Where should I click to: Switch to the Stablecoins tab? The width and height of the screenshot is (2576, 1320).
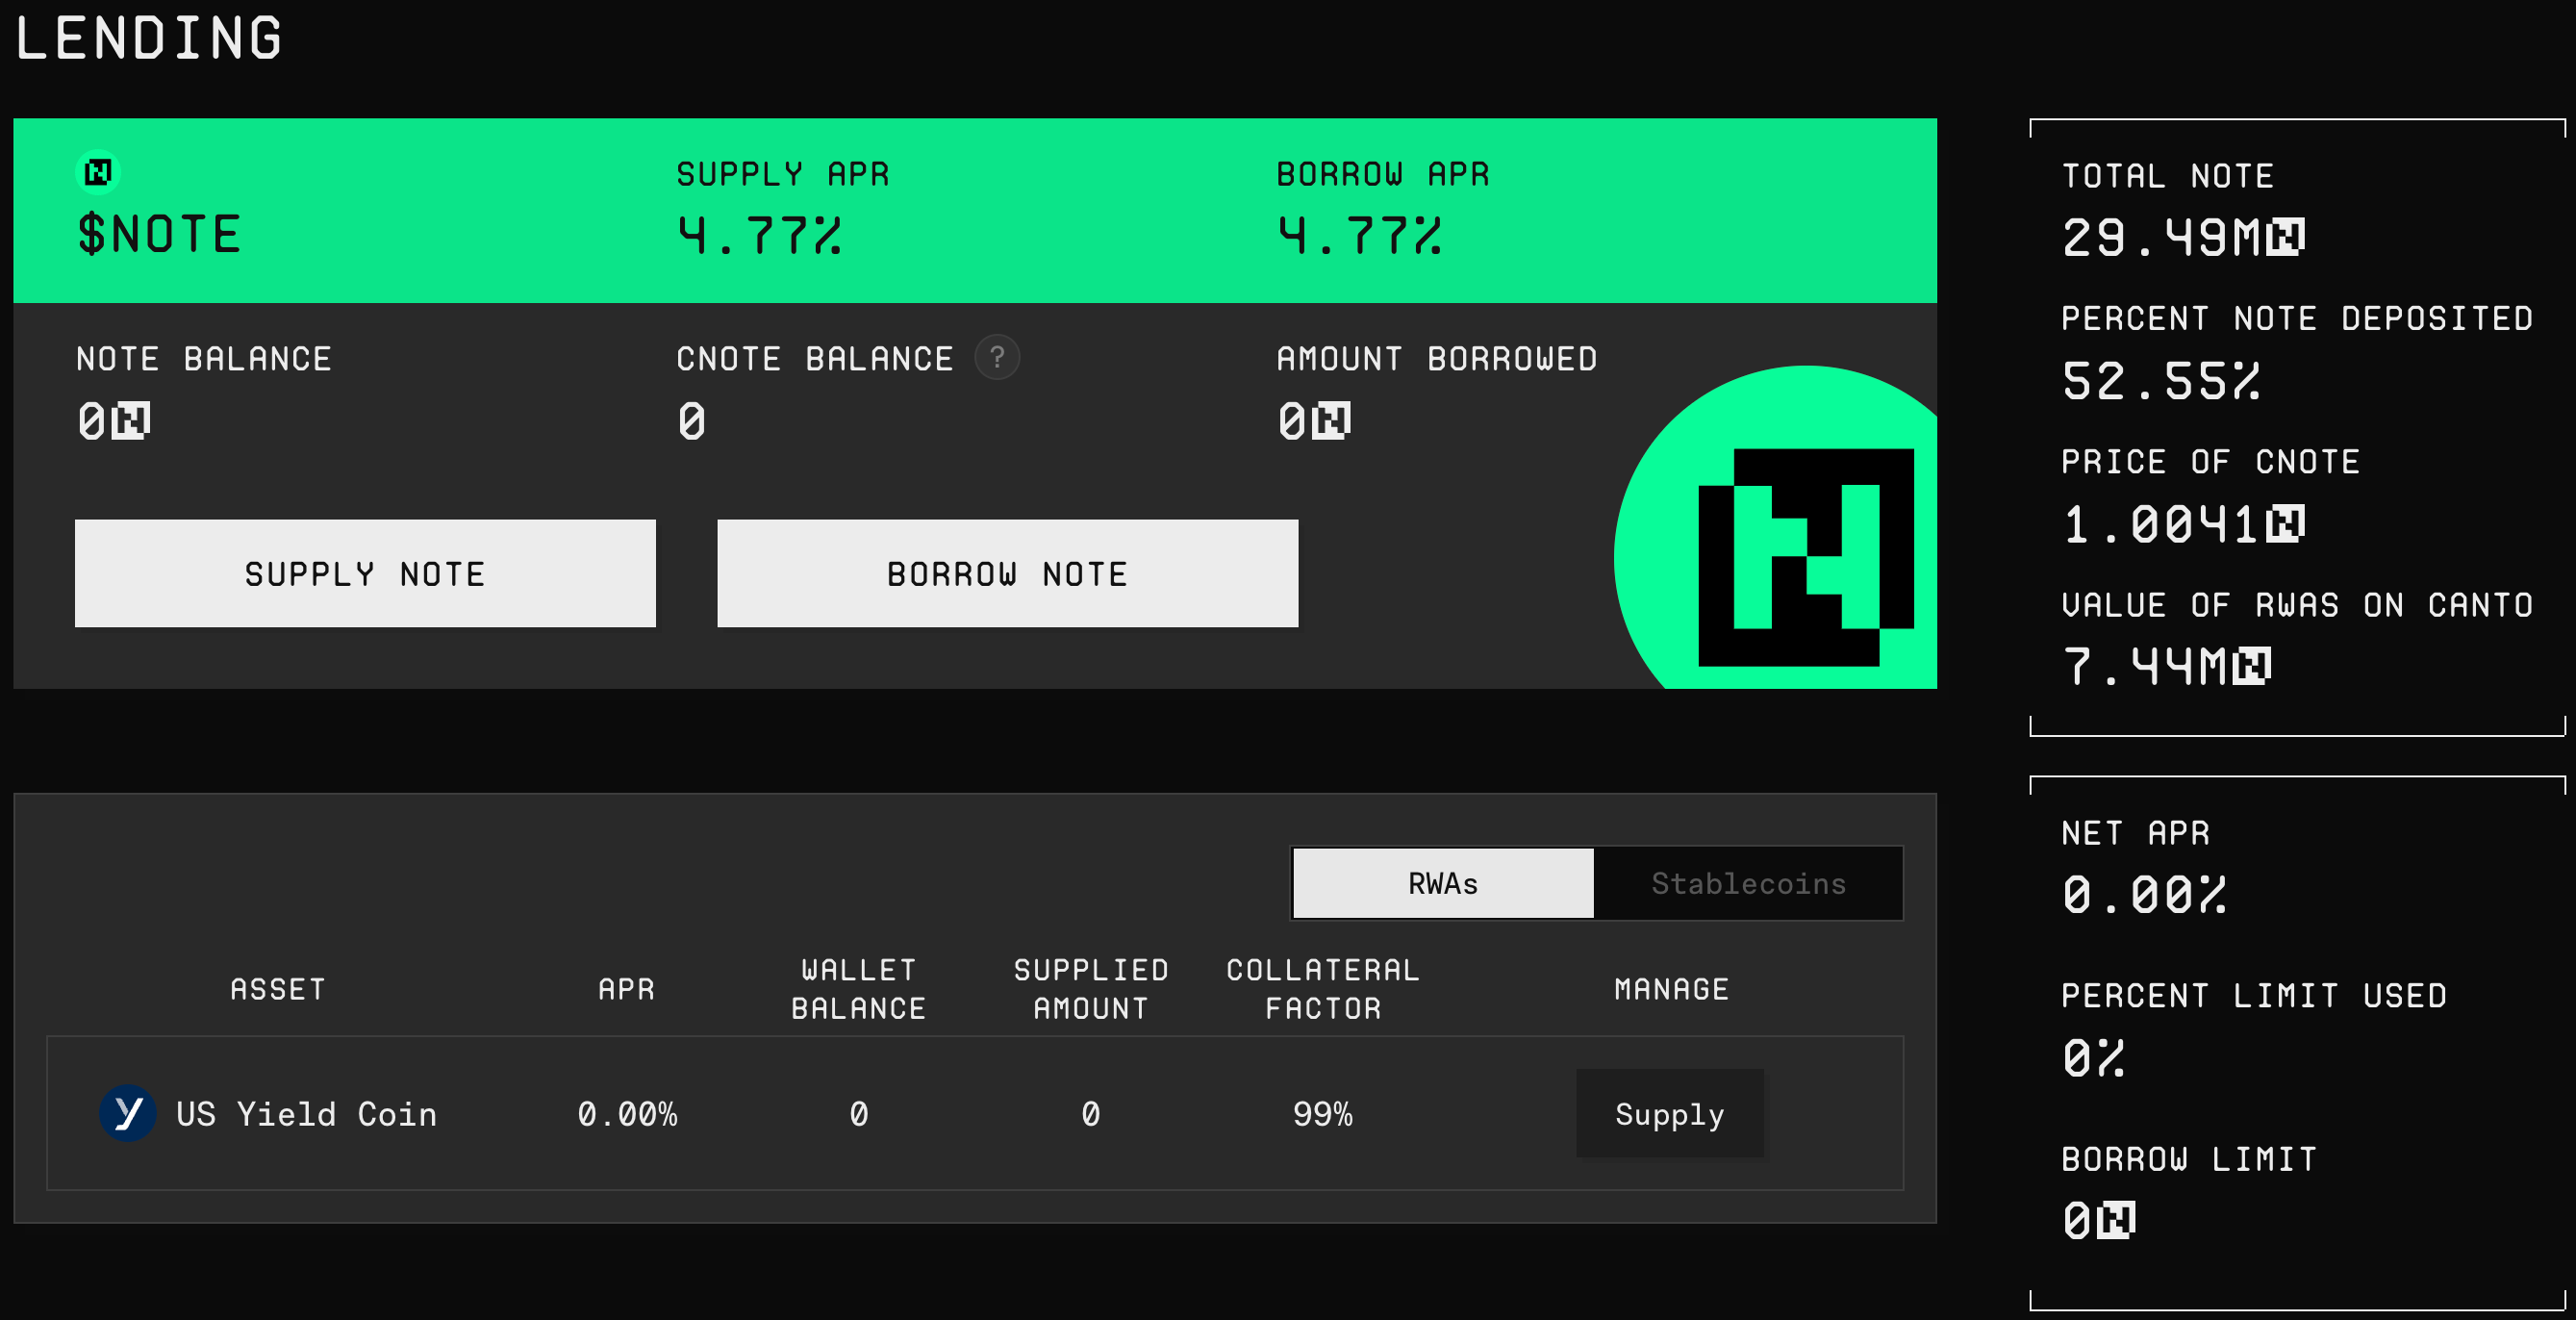coord(1747,883)
